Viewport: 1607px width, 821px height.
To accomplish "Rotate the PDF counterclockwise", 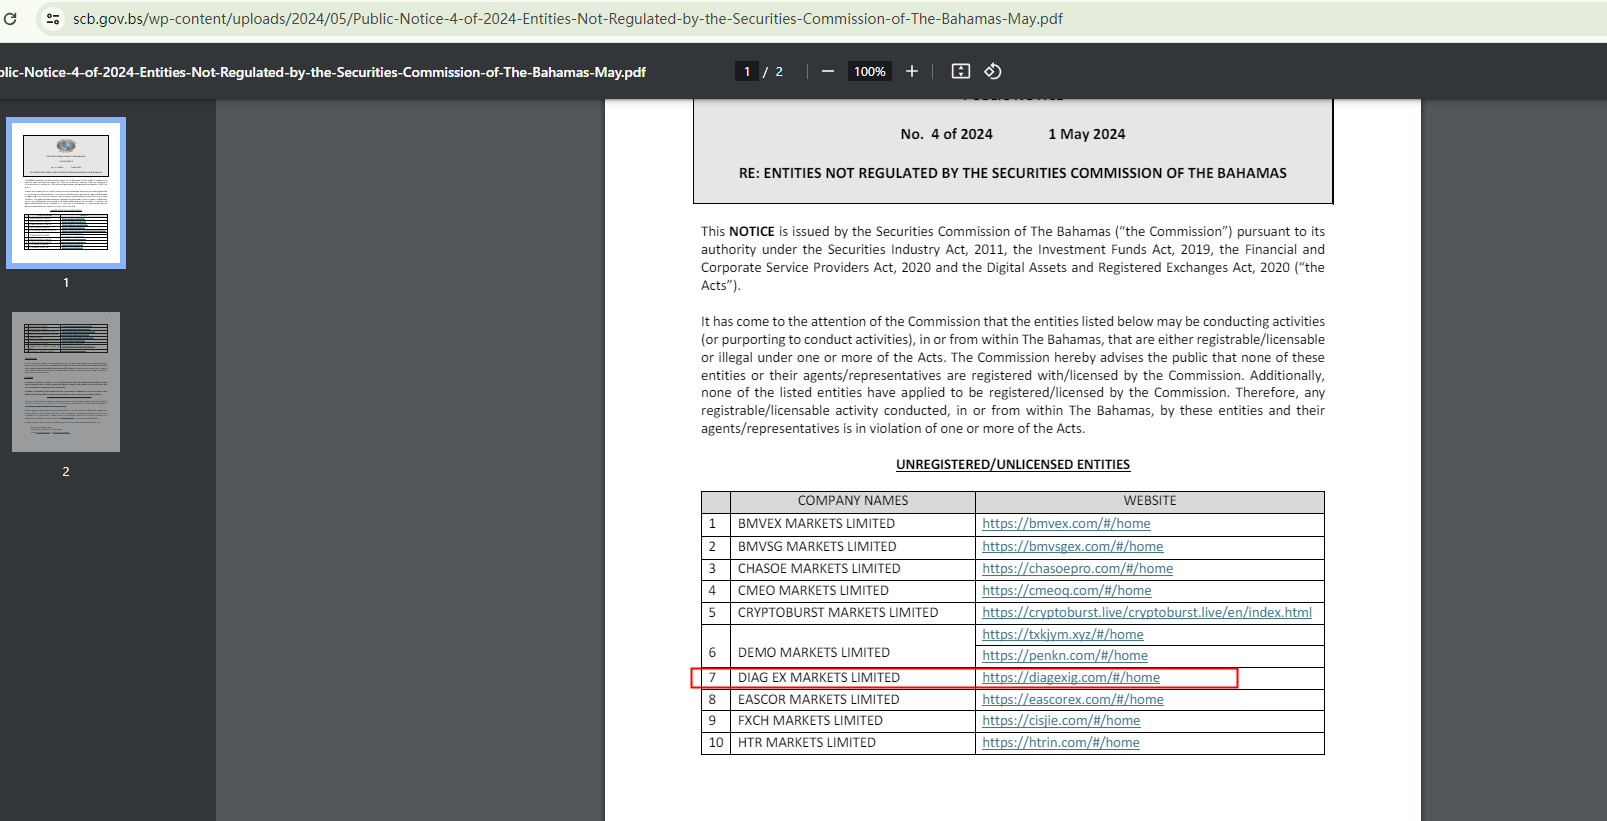I will (x=993, y=71).
